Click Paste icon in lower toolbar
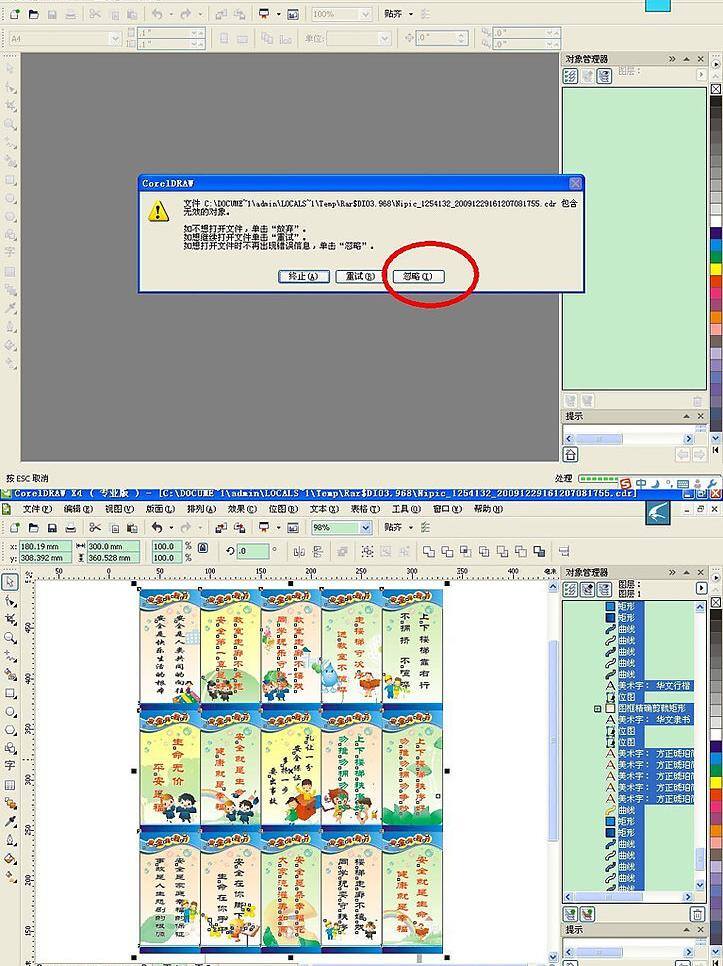 (132, 527)
